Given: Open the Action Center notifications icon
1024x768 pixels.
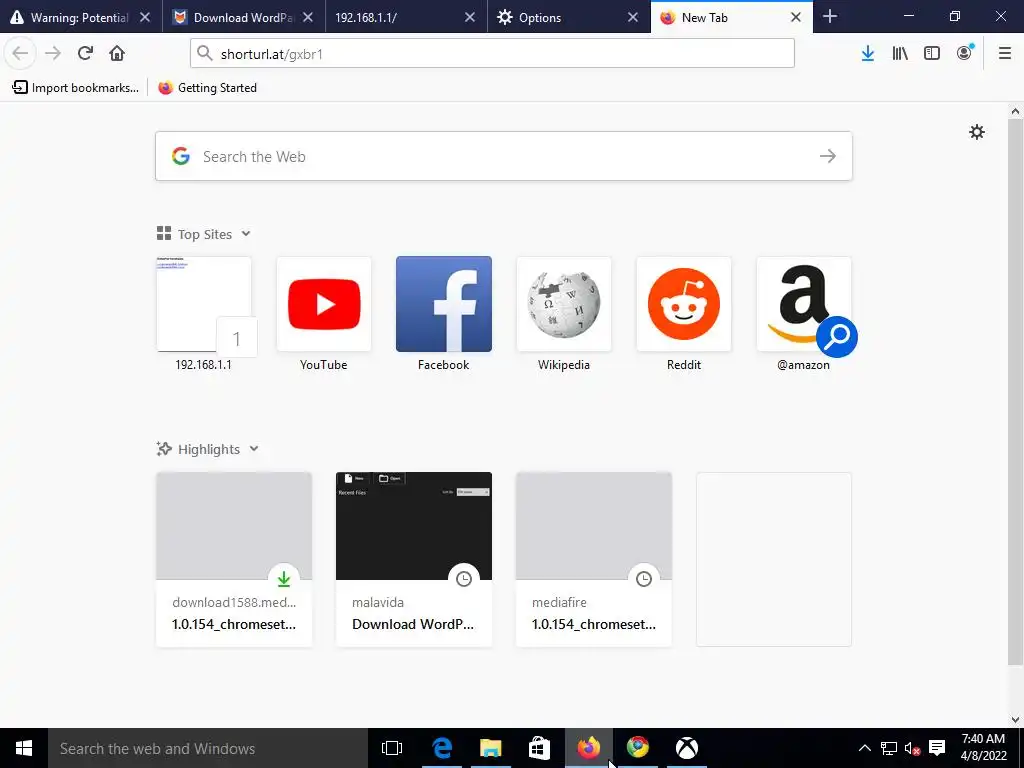Looking at the screenshot, I should coord(937,748).
